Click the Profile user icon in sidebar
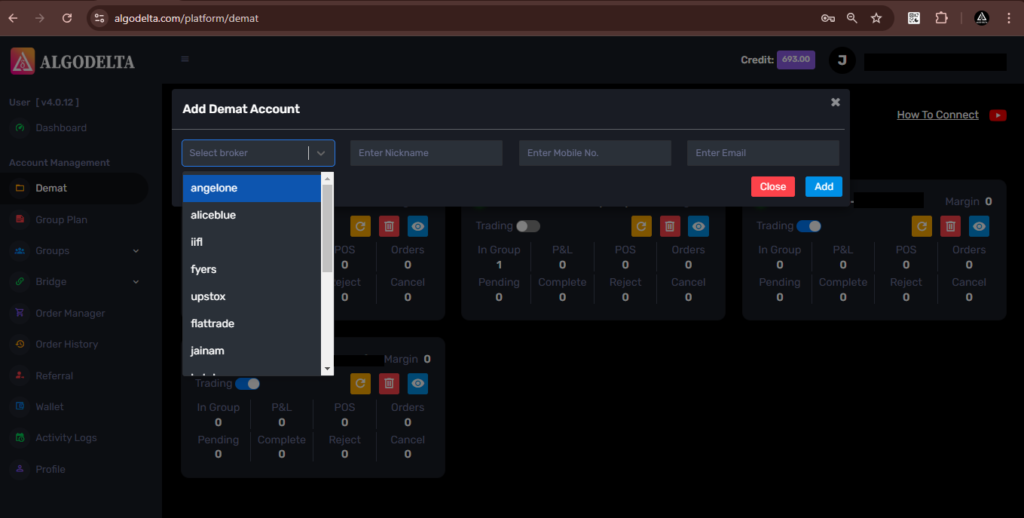Viewport: 1024px width, 518px height. (x=20, y=469)
